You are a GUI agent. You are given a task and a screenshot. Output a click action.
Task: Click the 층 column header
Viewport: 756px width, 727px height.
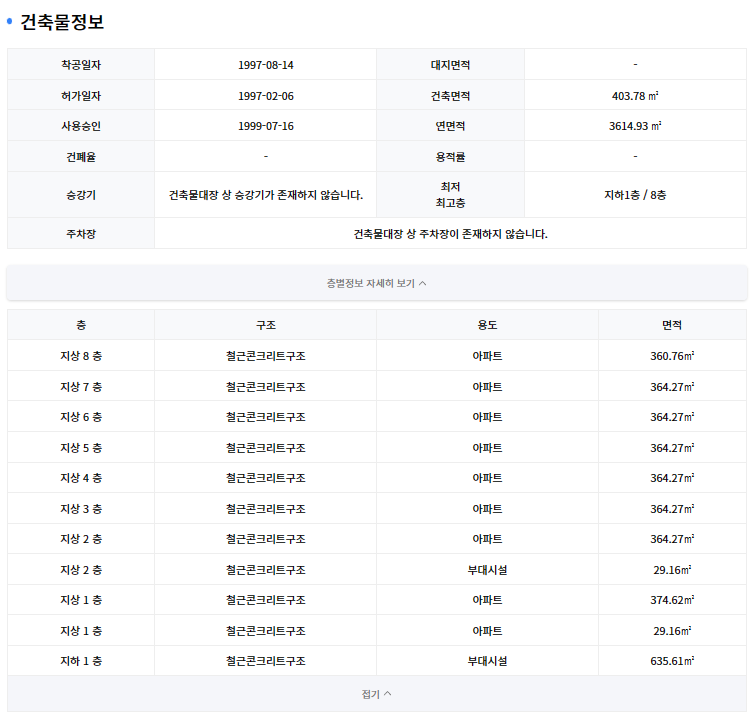tap(81, 324)
